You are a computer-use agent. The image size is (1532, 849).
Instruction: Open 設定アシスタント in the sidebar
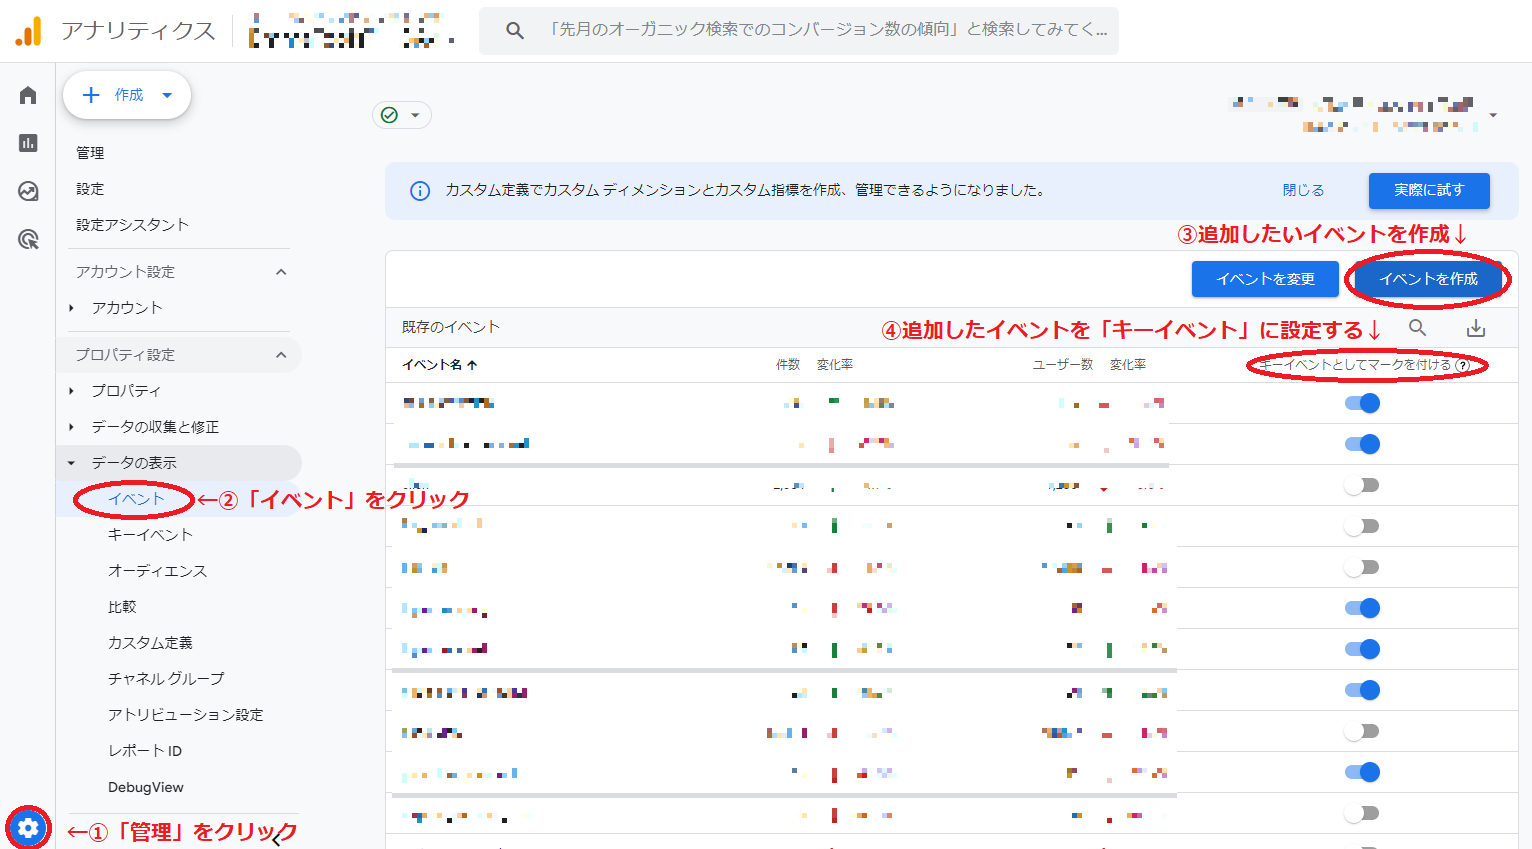(x=132, y=225)
